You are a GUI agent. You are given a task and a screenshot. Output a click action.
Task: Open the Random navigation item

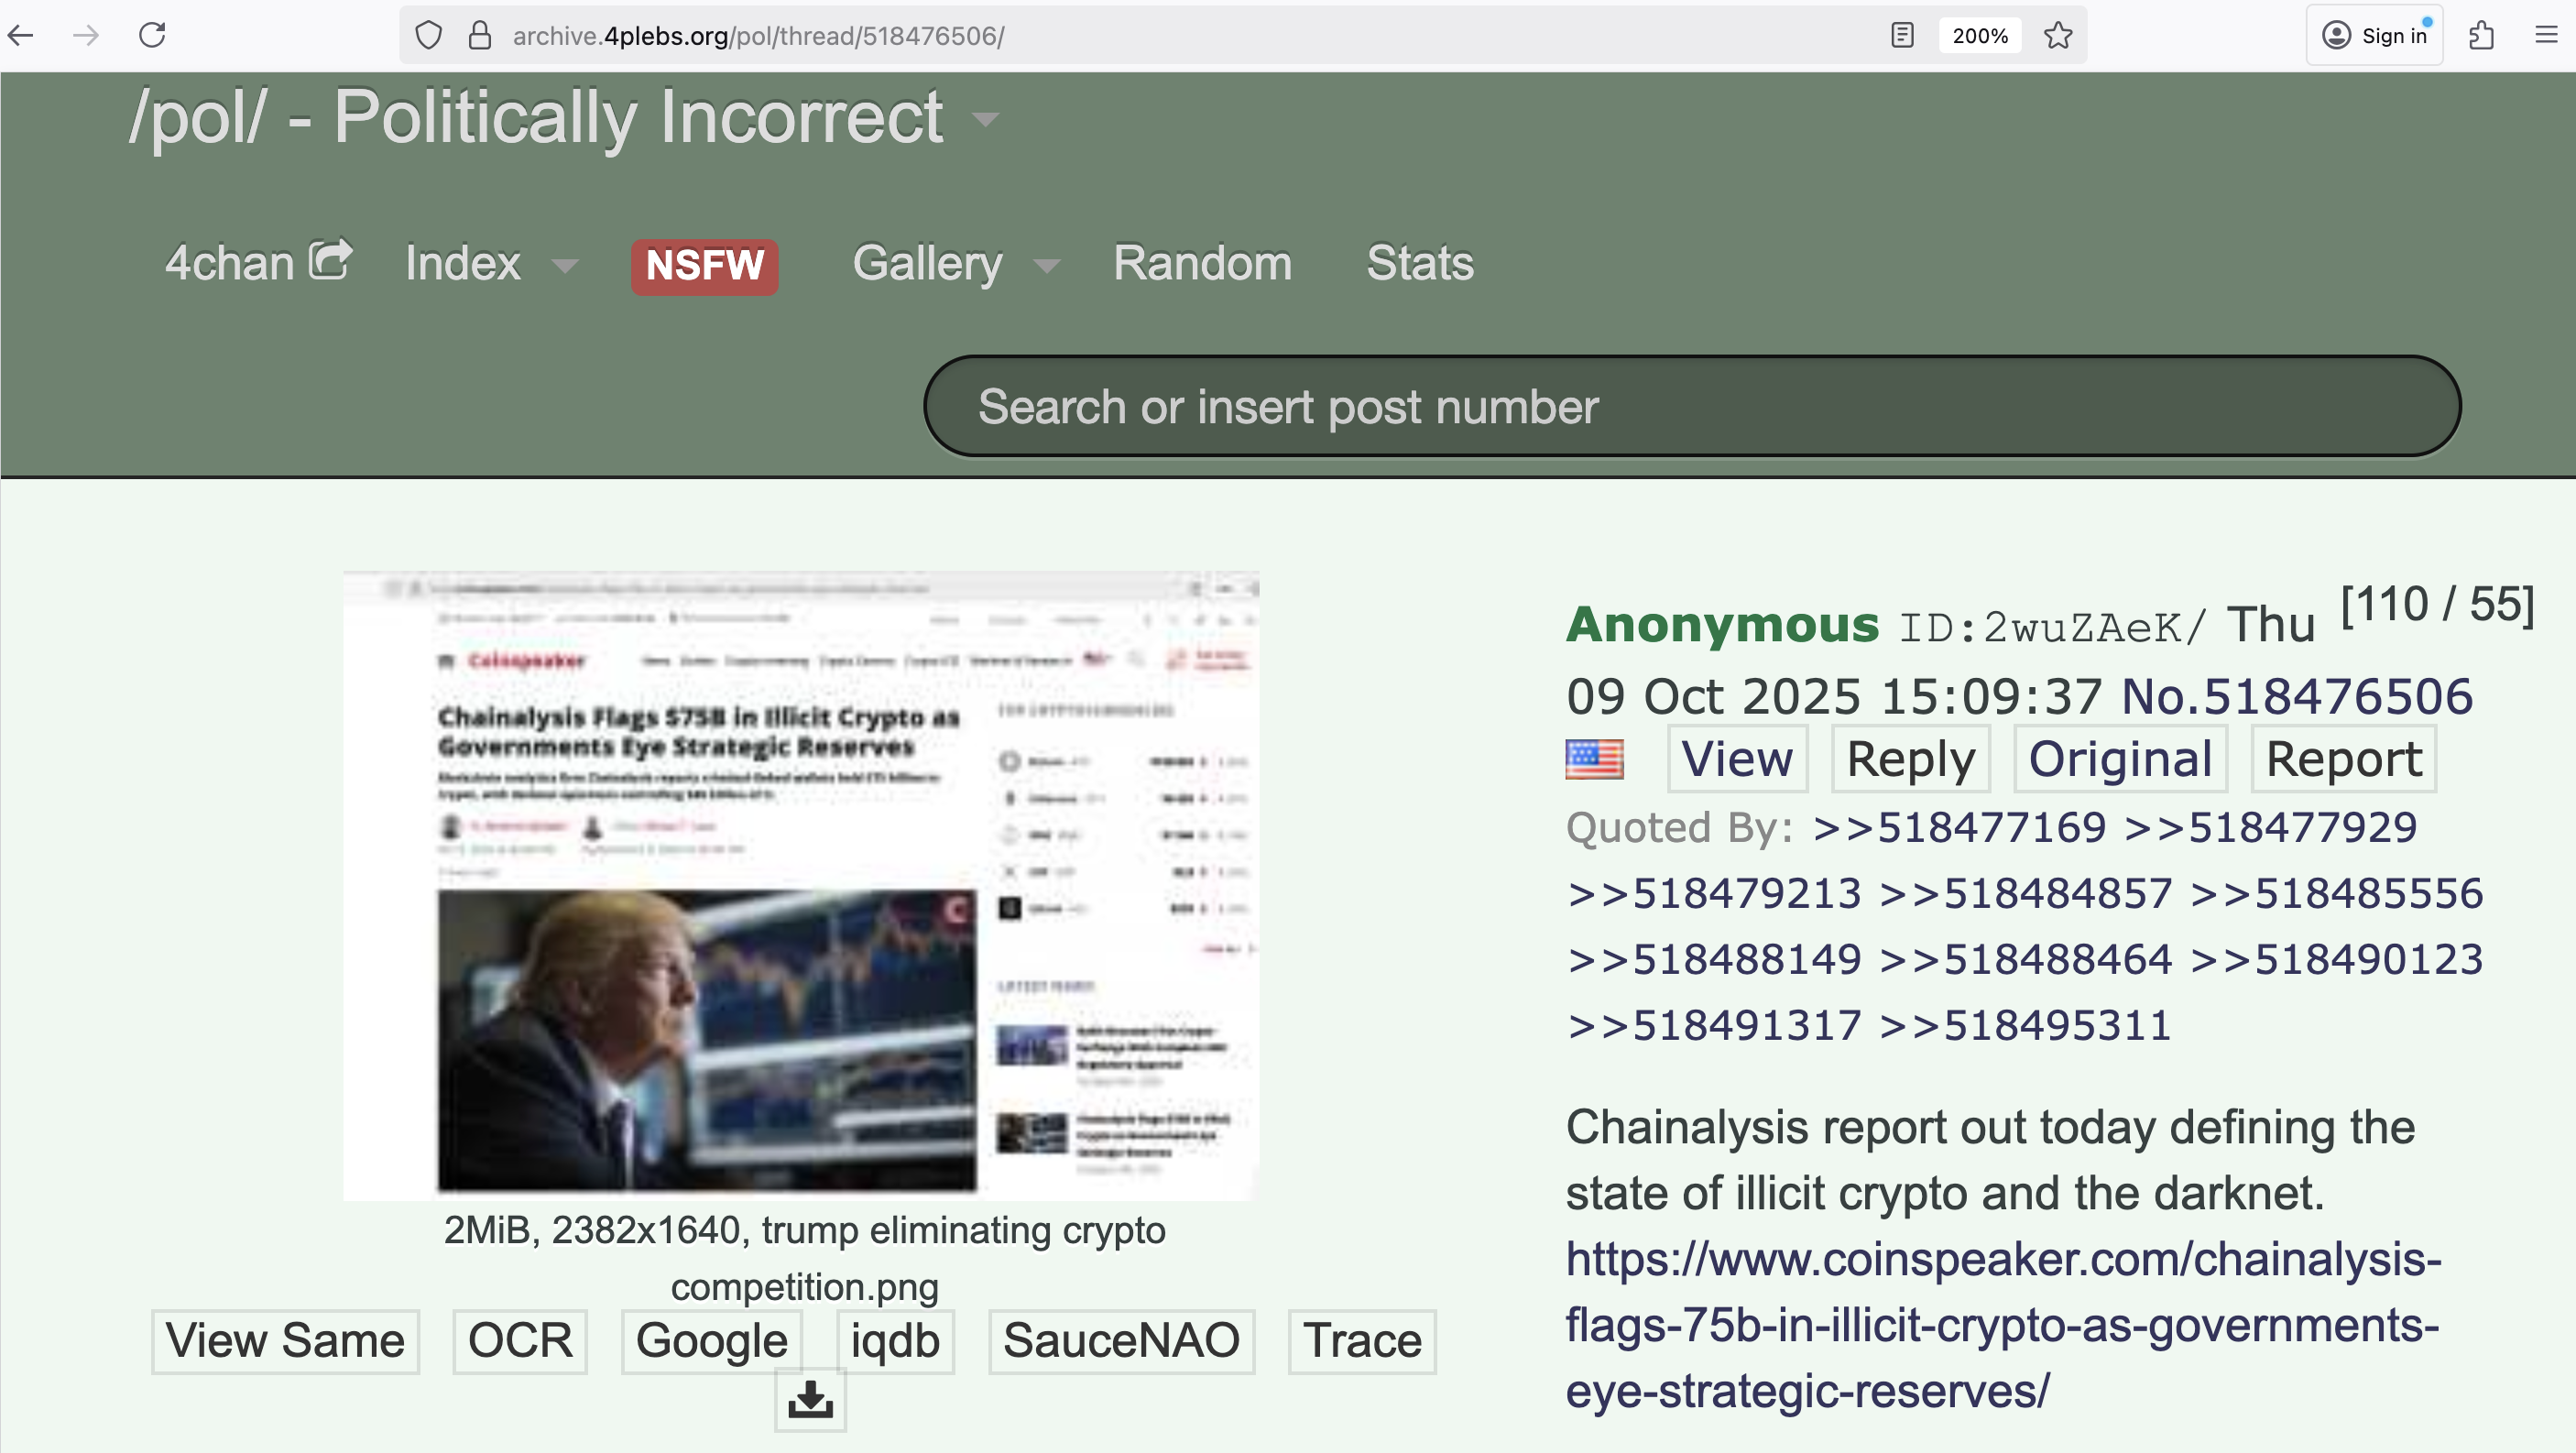point(1202,264)
